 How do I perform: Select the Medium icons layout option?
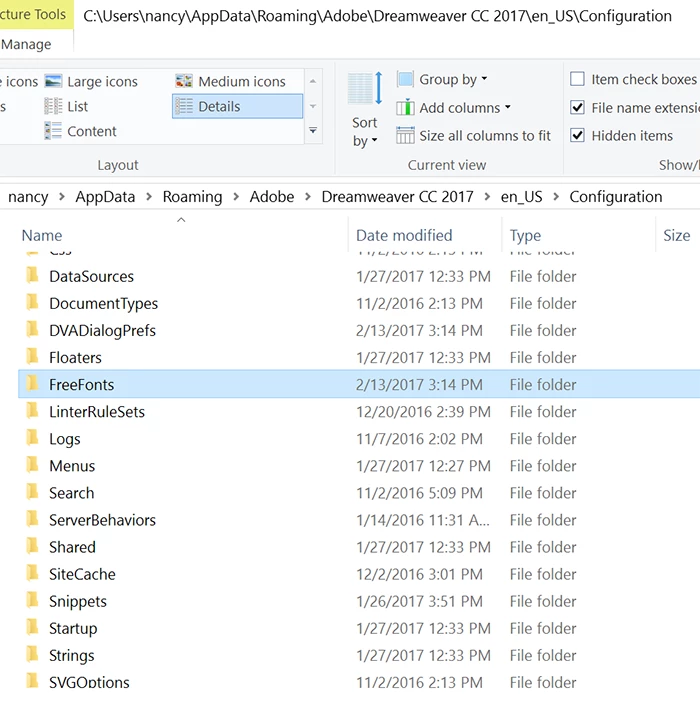pos(231,81)
